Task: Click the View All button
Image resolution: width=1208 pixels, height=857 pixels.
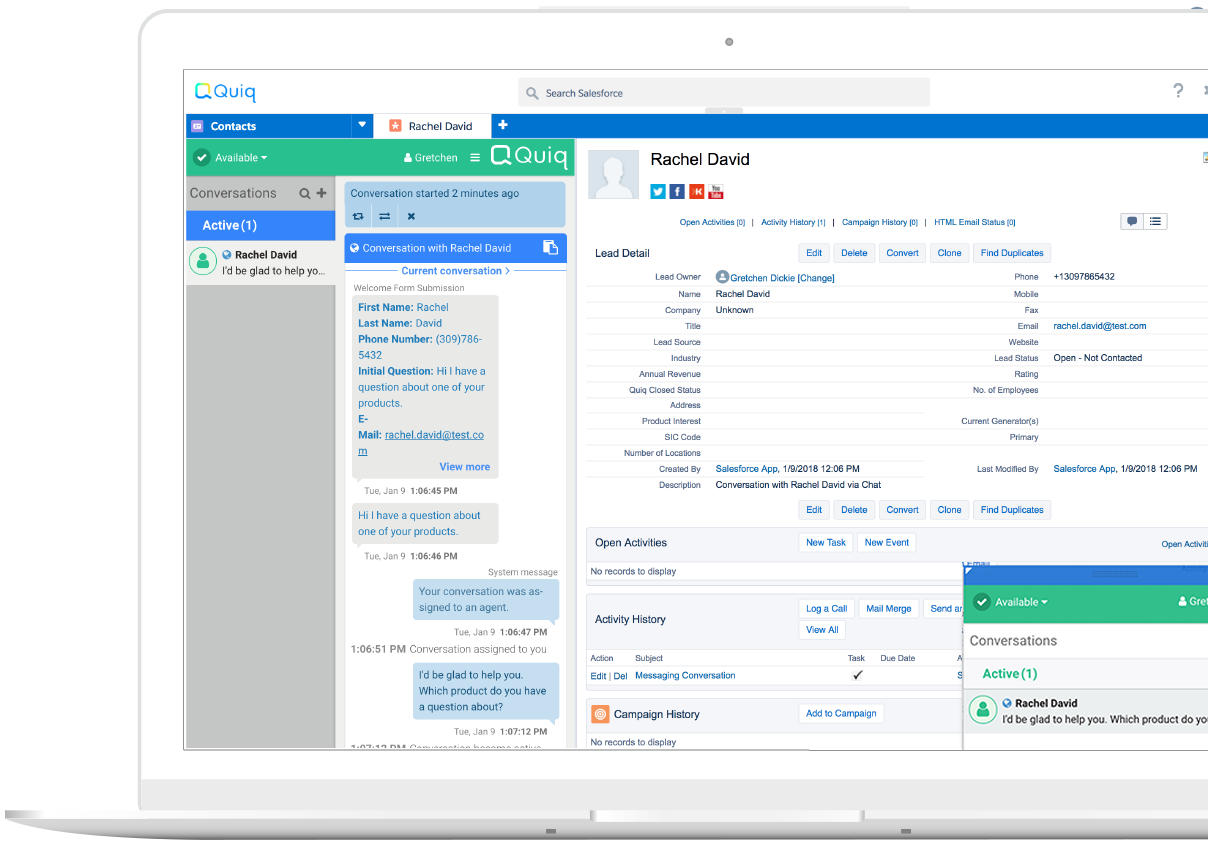Action: click(822, 630)
